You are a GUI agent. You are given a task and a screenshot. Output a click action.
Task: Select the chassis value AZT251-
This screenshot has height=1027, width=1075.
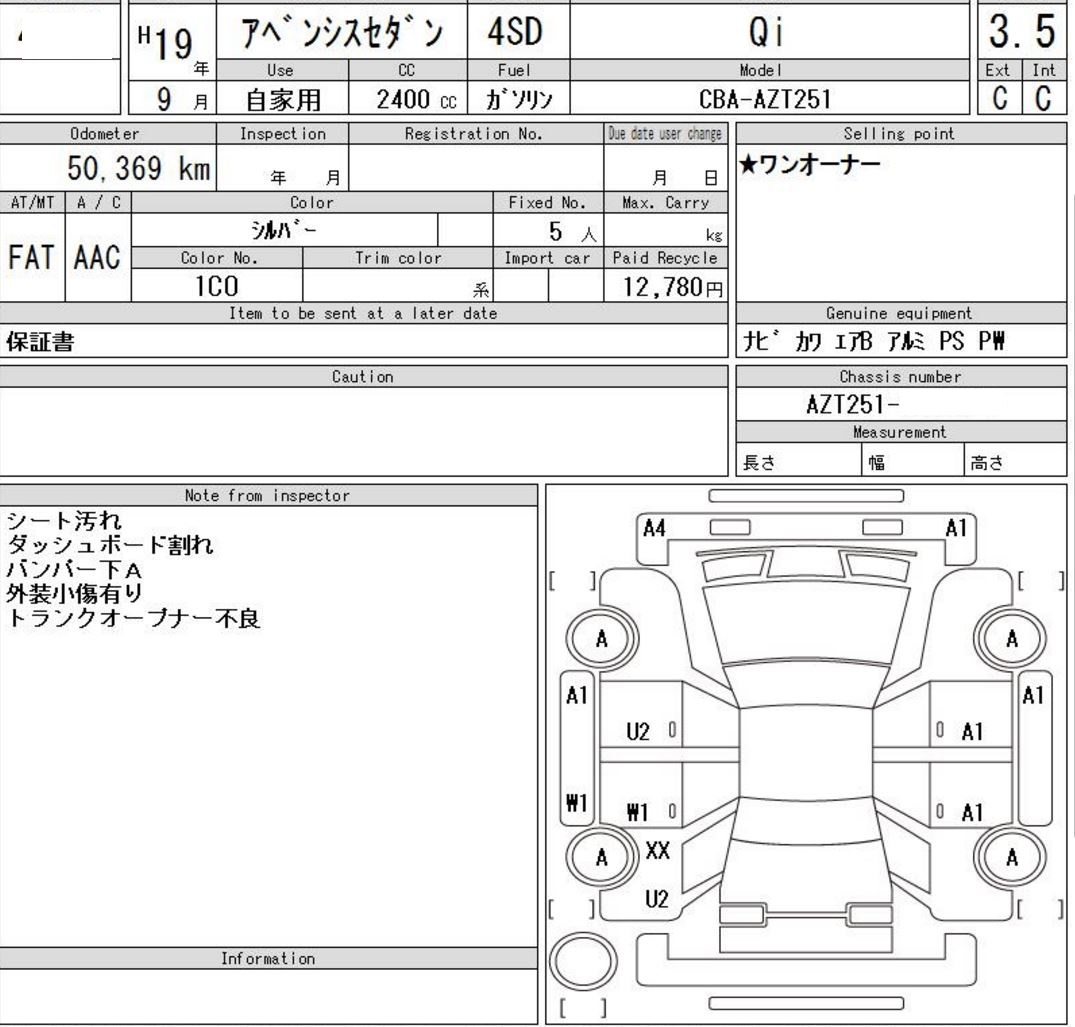[852, 404]
